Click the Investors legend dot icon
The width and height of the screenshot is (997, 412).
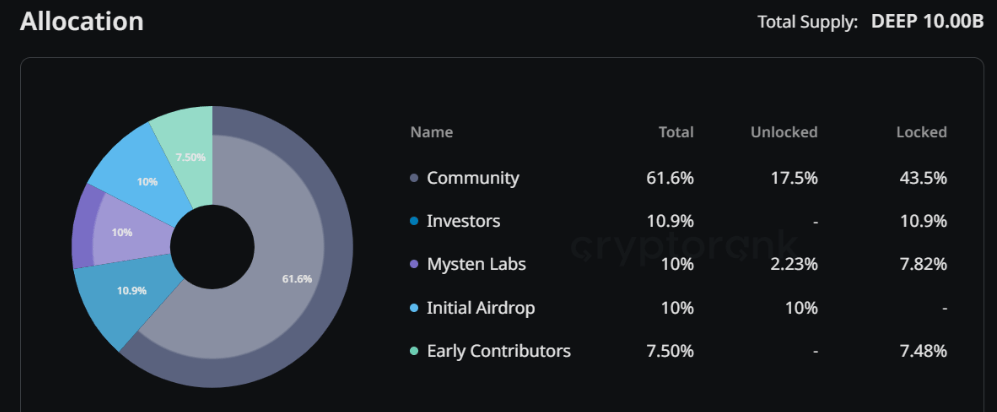pos(414,222)
